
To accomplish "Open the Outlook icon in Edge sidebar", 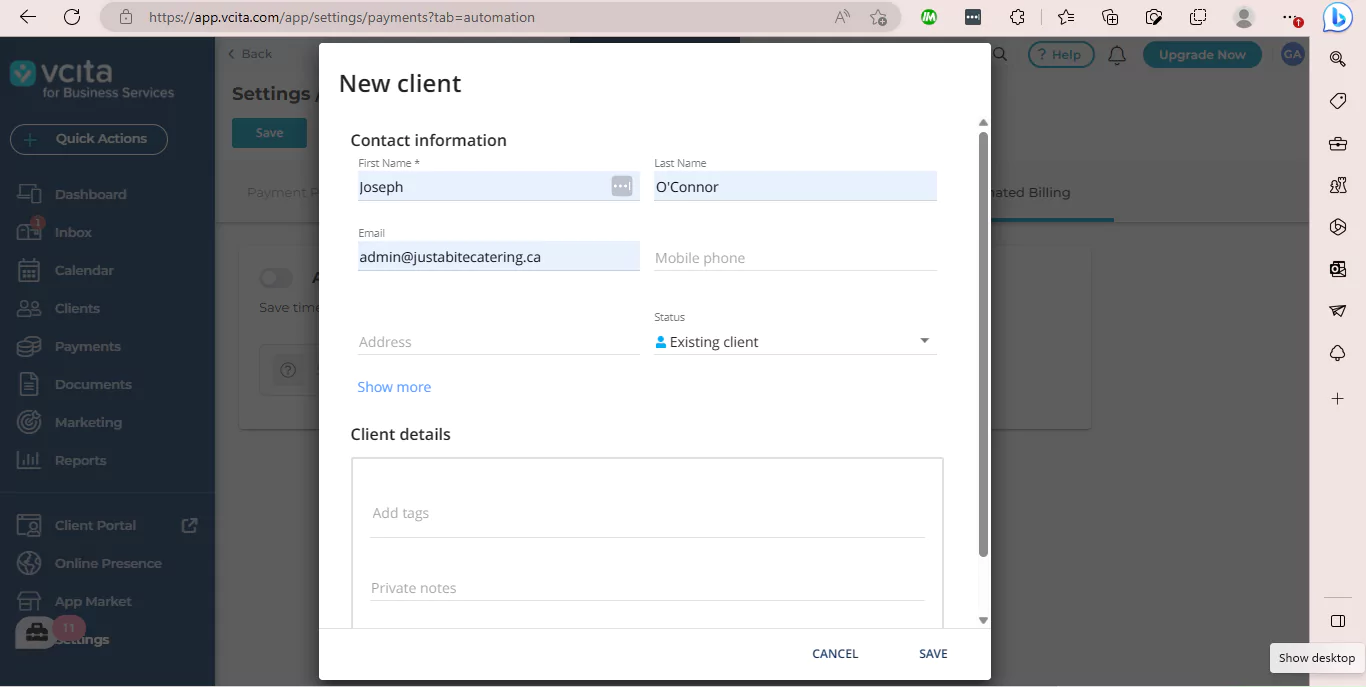I will pos(1338,269).
